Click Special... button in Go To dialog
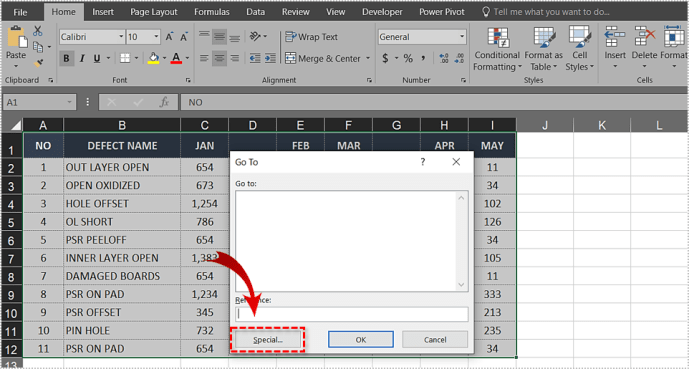The height and width of the screenshot is (369, 689). pyautogui.click(x=268, y=340)
